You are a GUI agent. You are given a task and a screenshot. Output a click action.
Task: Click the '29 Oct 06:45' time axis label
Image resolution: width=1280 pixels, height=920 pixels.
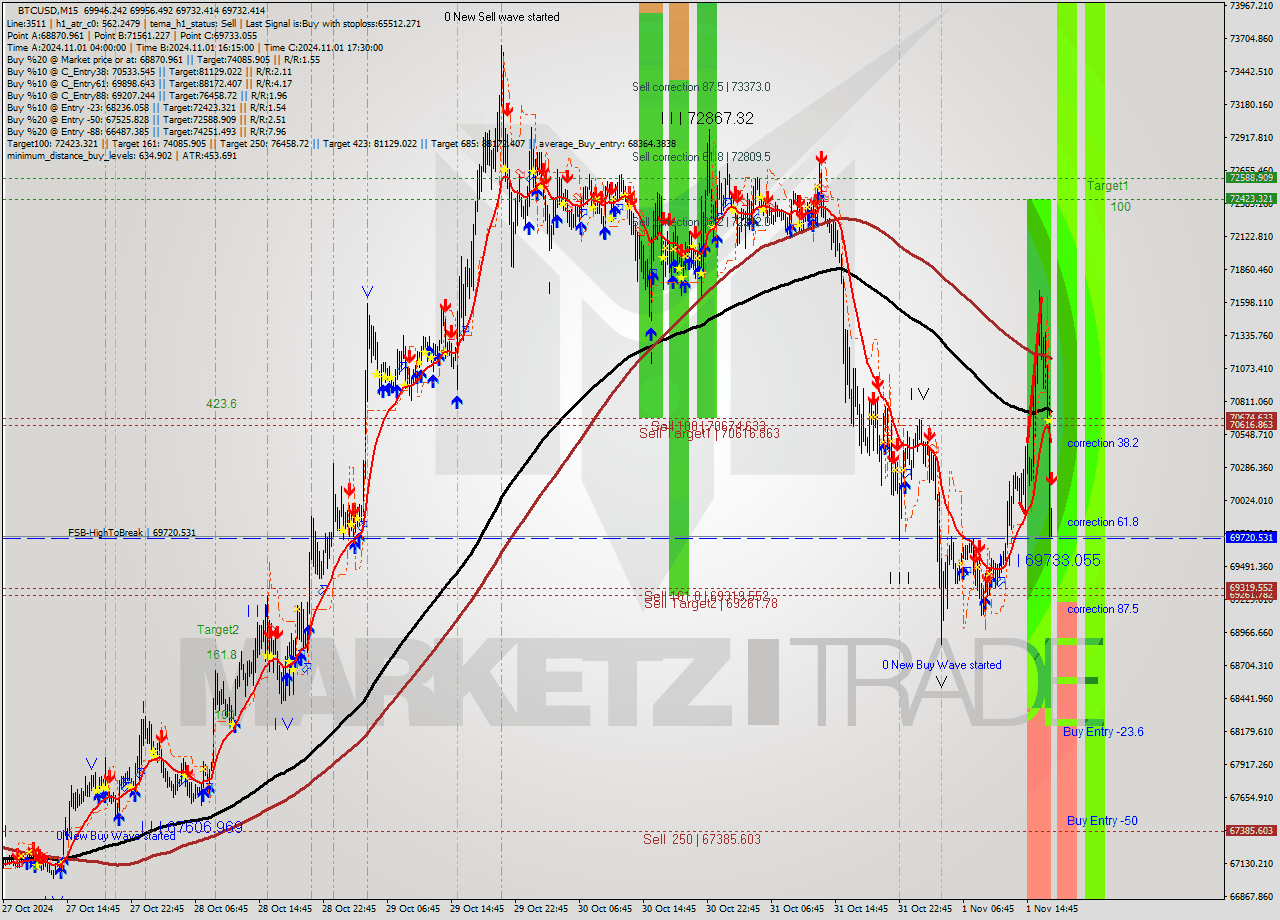point(414,909)
